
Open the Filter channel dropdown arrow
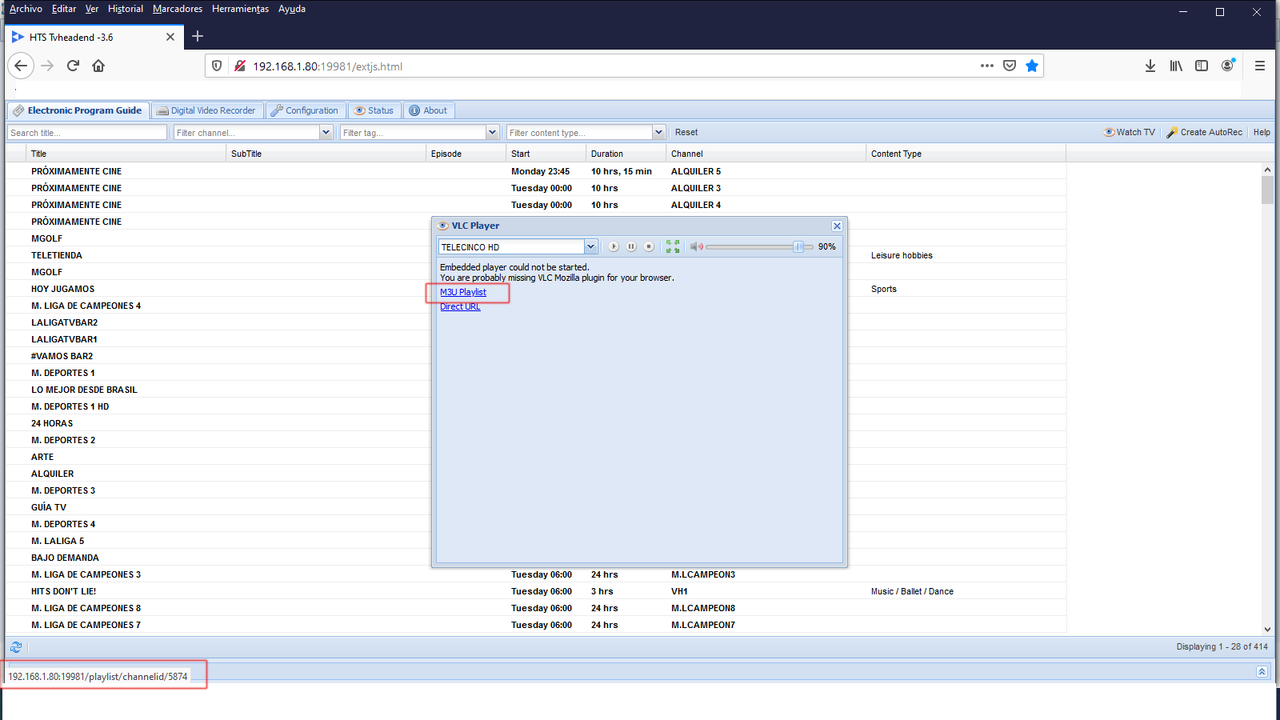click(x=326, y=132)
